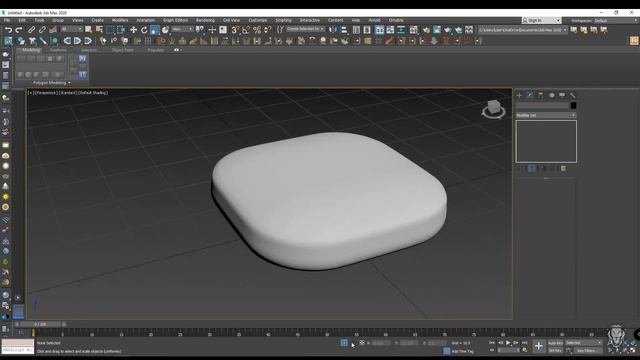Activate the Select and Uniform Scale tool

point(155,30)
